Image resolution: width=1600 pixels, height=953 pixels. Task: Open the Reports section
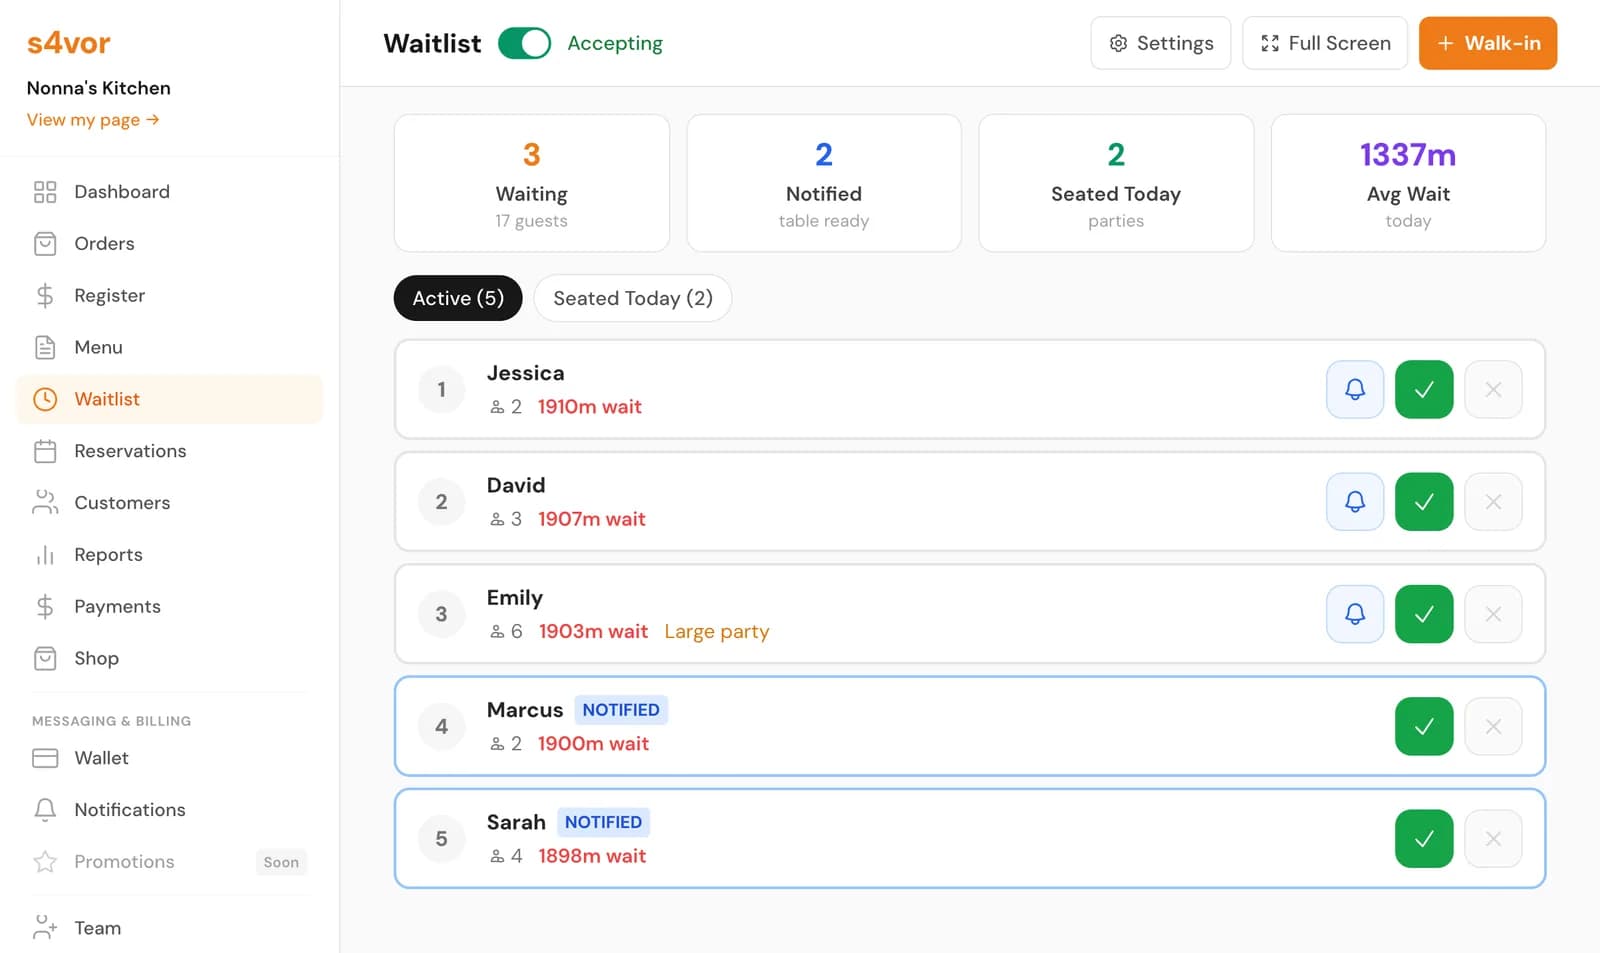pos(108,555)
